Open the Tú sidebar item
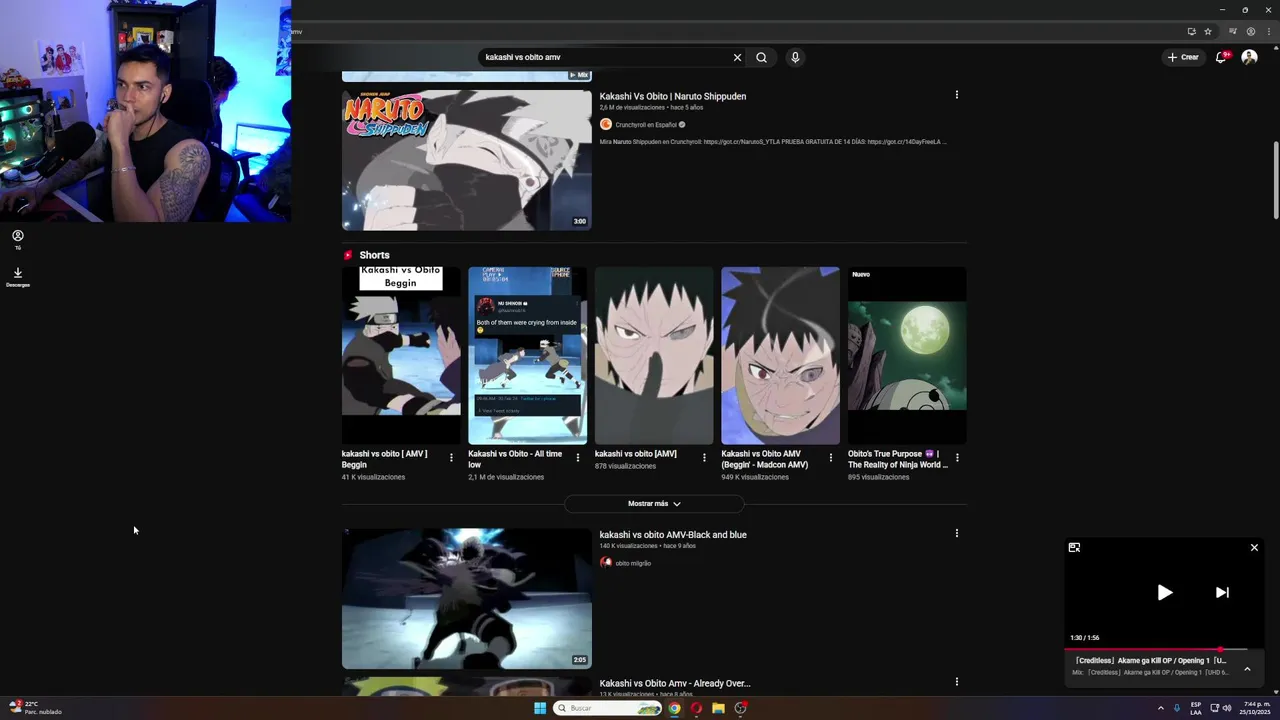 pyautogui.click(x=18, y=240)
